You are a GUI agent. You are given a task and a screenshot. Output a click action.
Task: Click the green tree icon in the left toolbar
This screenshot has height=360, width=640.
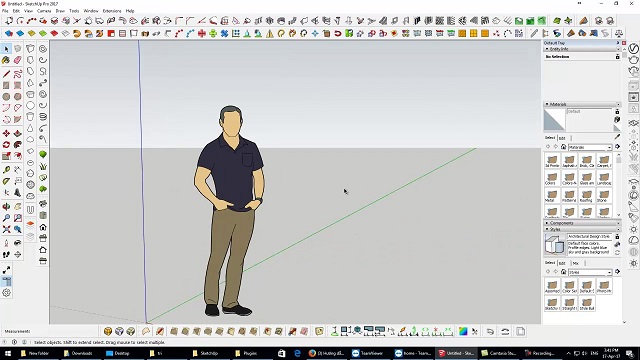click(x=43, y=154)
